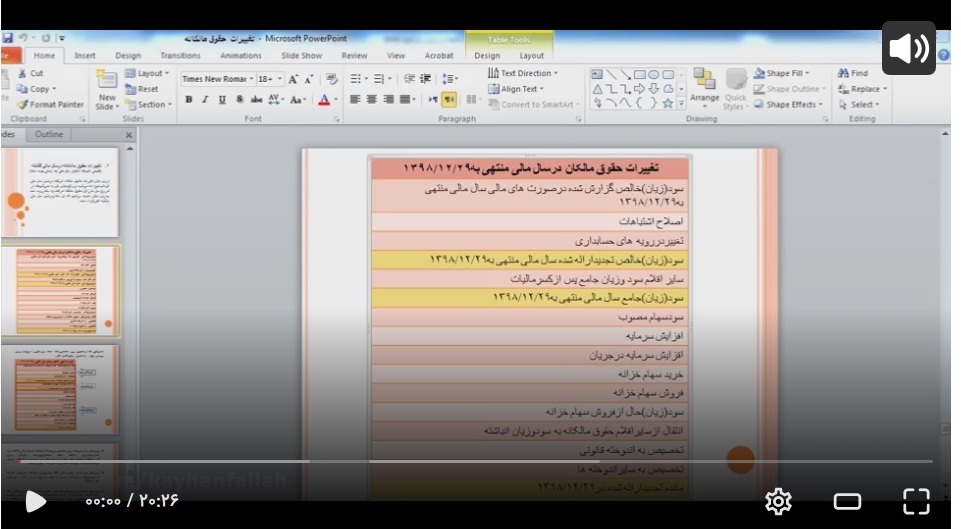The image size is (961, 529).
Task: Toggle Bold formatting
Action: pyautogui.click(x=189, y=99)
